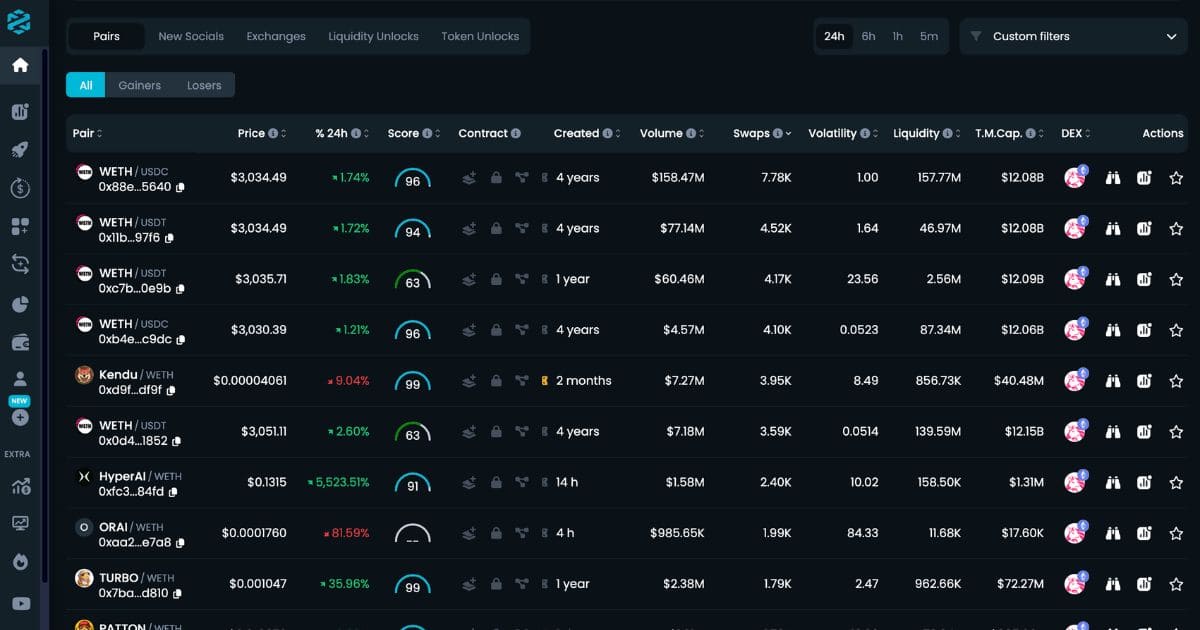Open chart icon for HyperAI row
Image resolution: width=1200 pixels, height=630 pixels.
pyautogui.click(x=1144, y=483)
